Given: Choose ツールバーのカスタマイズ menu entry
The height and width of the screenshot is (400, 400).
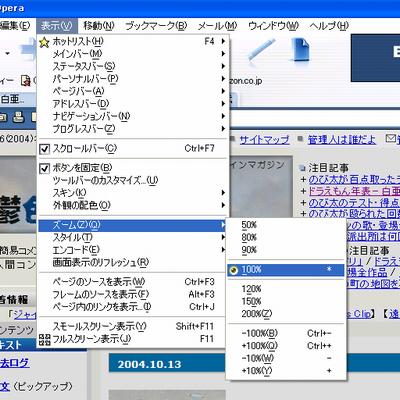Looking at the screenshot, I should point(133,180).
